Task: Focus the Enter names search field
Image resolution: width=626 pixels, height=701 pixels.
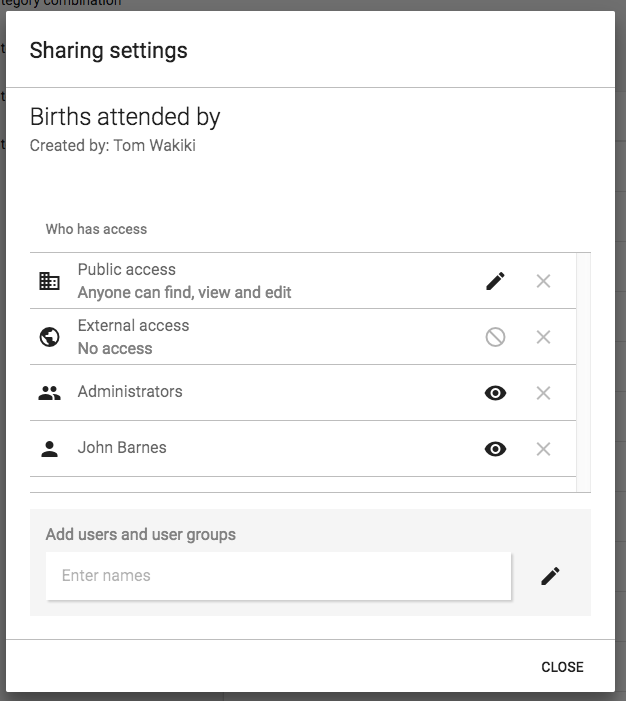Action: point(278,576)
